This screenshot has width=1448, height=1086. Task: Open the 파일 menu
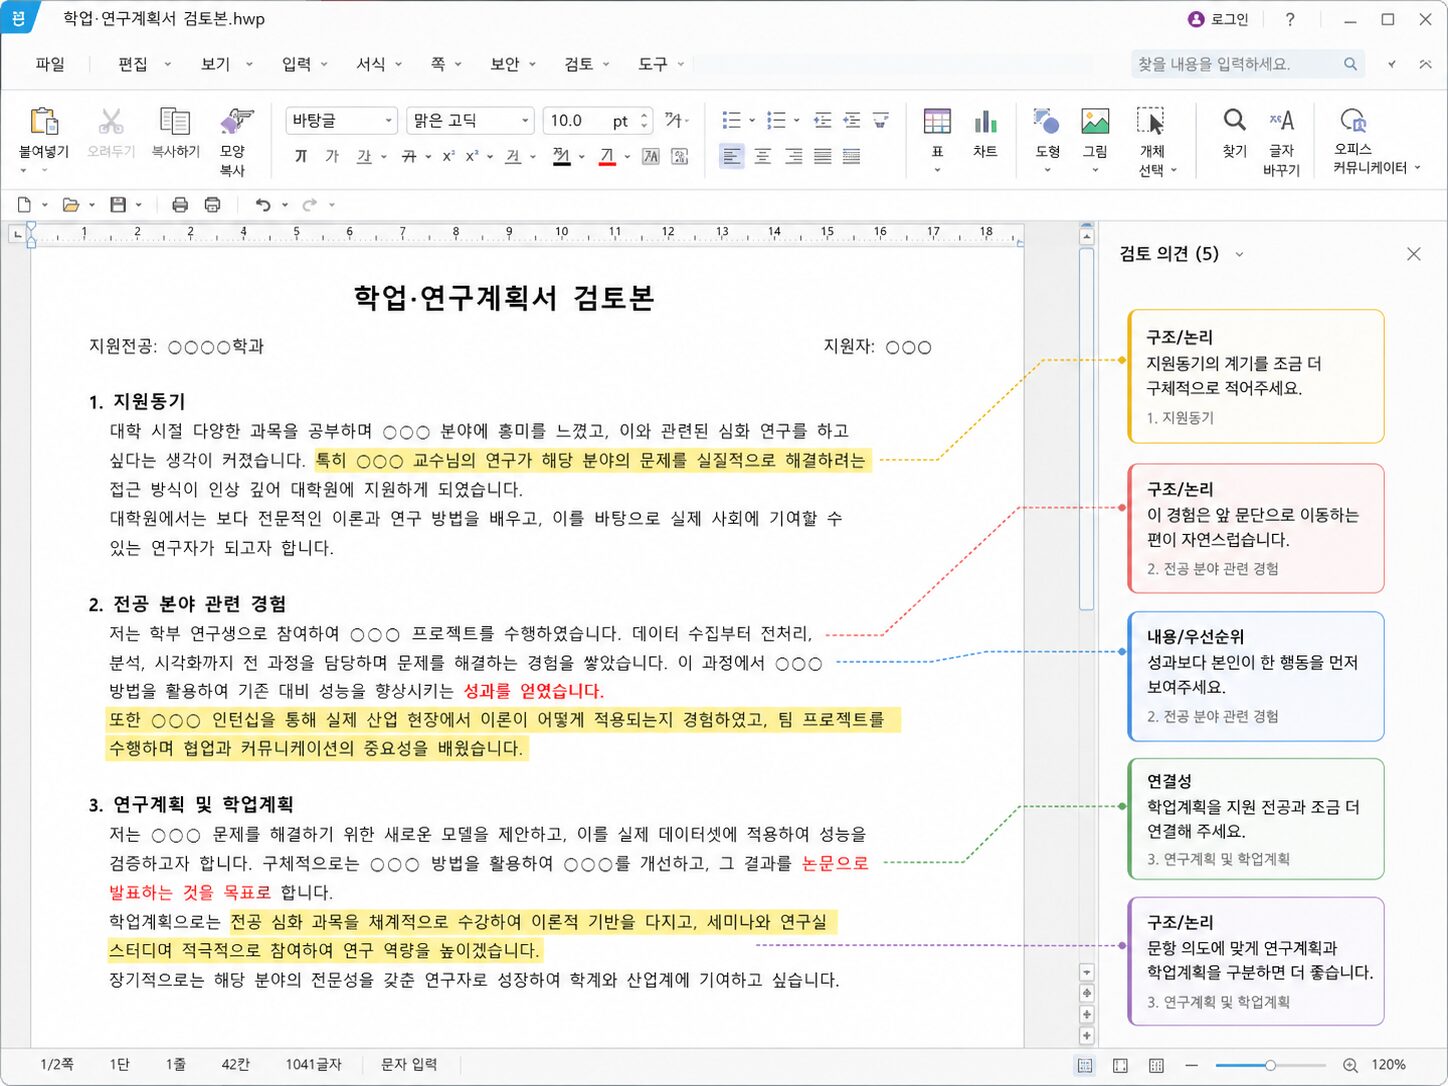click(x=50, y=64)
